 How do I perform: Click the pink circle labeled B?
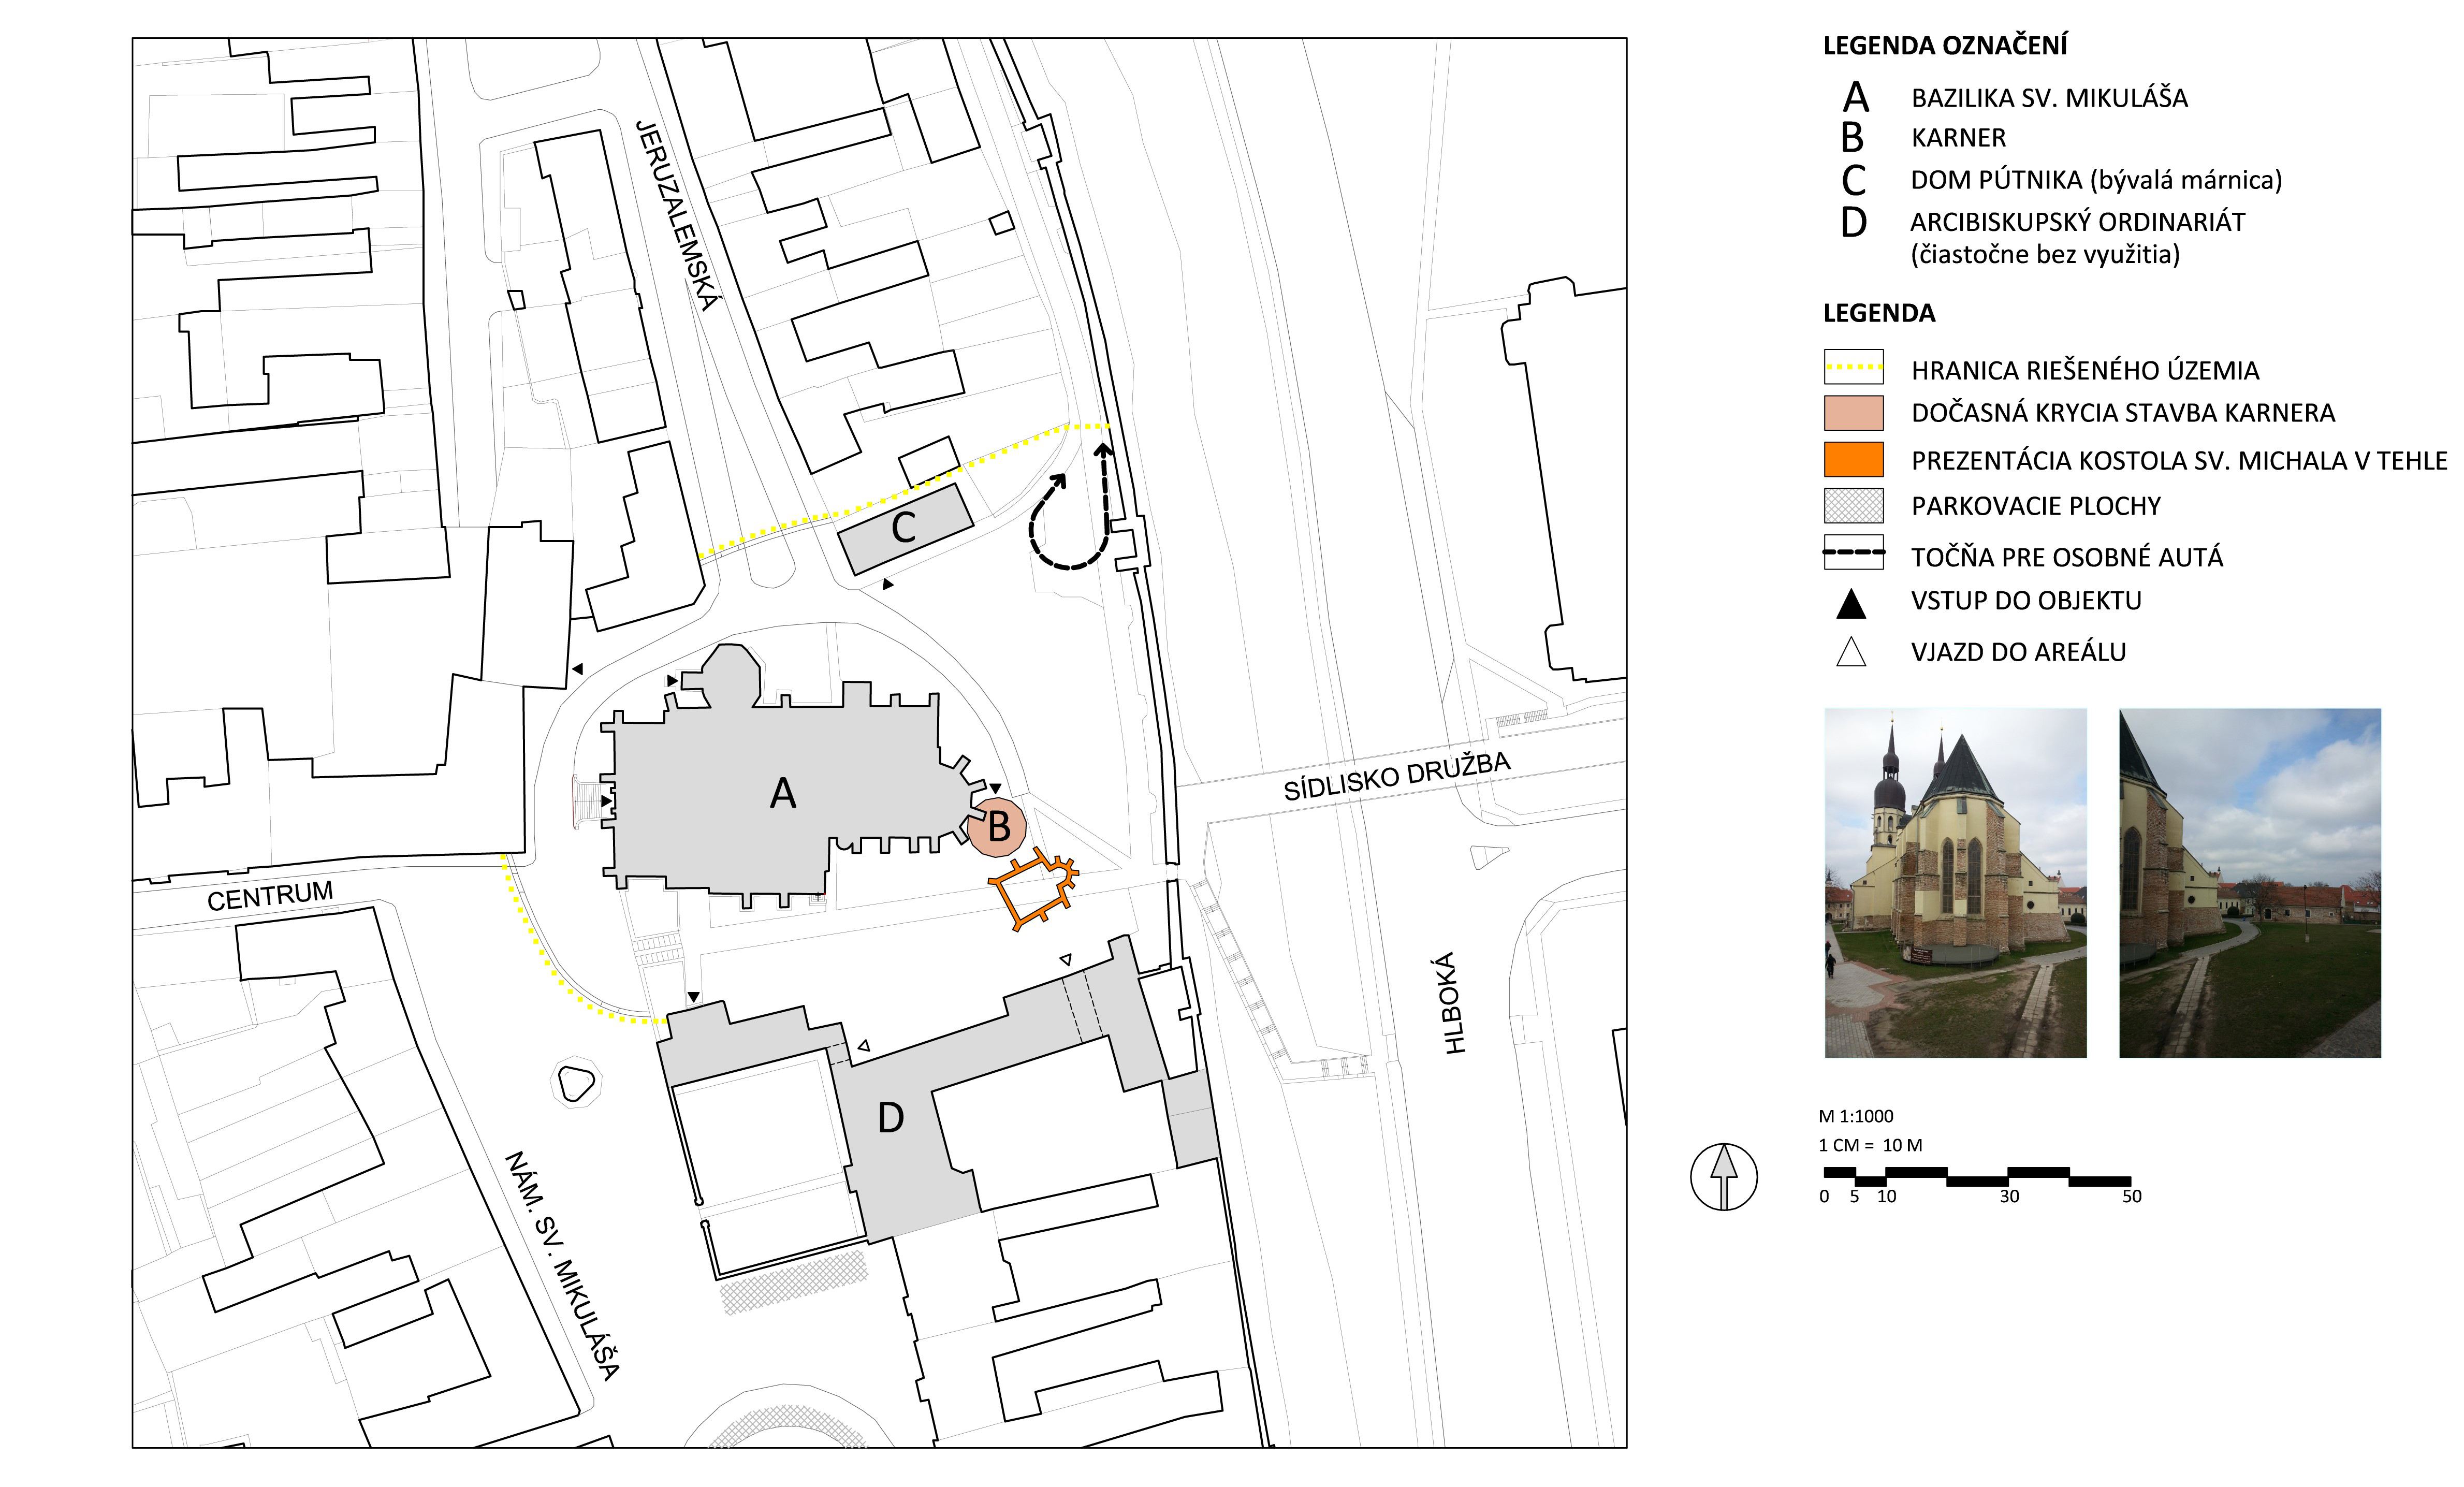997,827
